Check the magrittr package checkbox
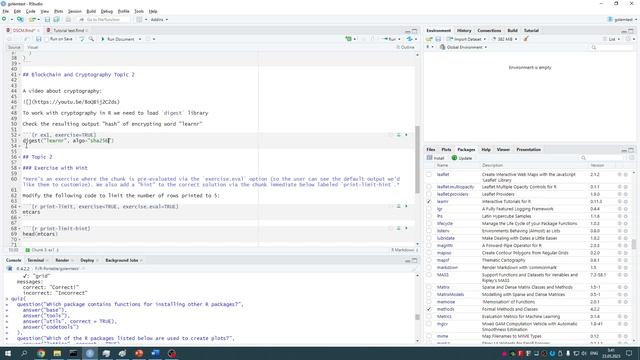 pos(429,246)
